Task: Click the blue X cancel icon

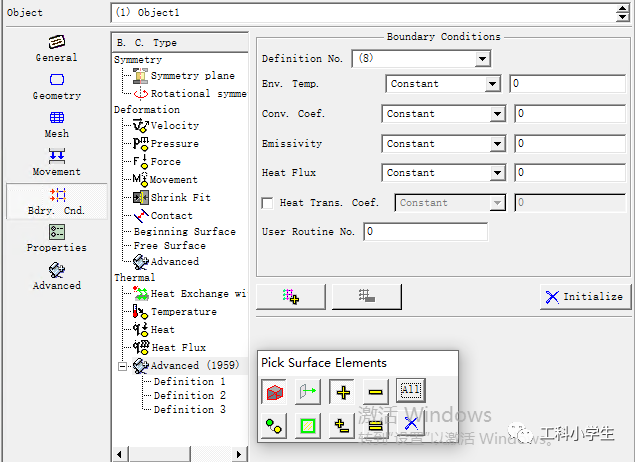Action: (411, 424)
